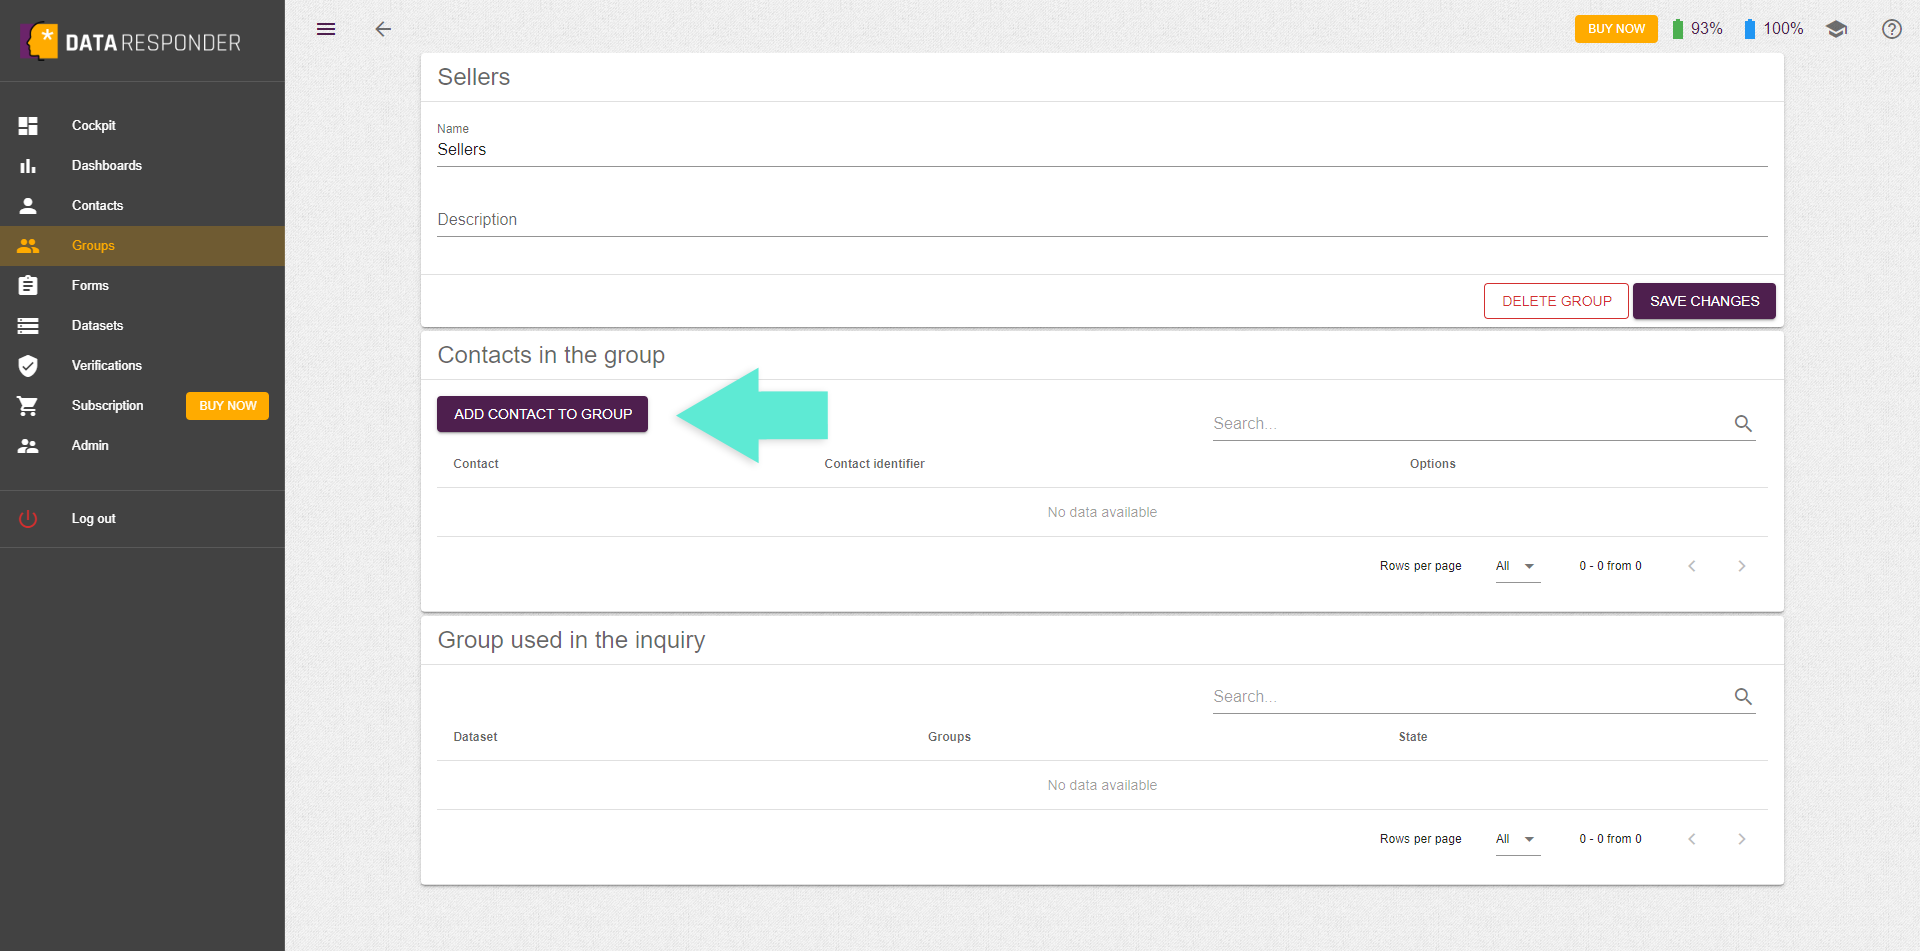Go back using the arrow icon
Screen dimensions: 1920x951
tap(383, 29)
